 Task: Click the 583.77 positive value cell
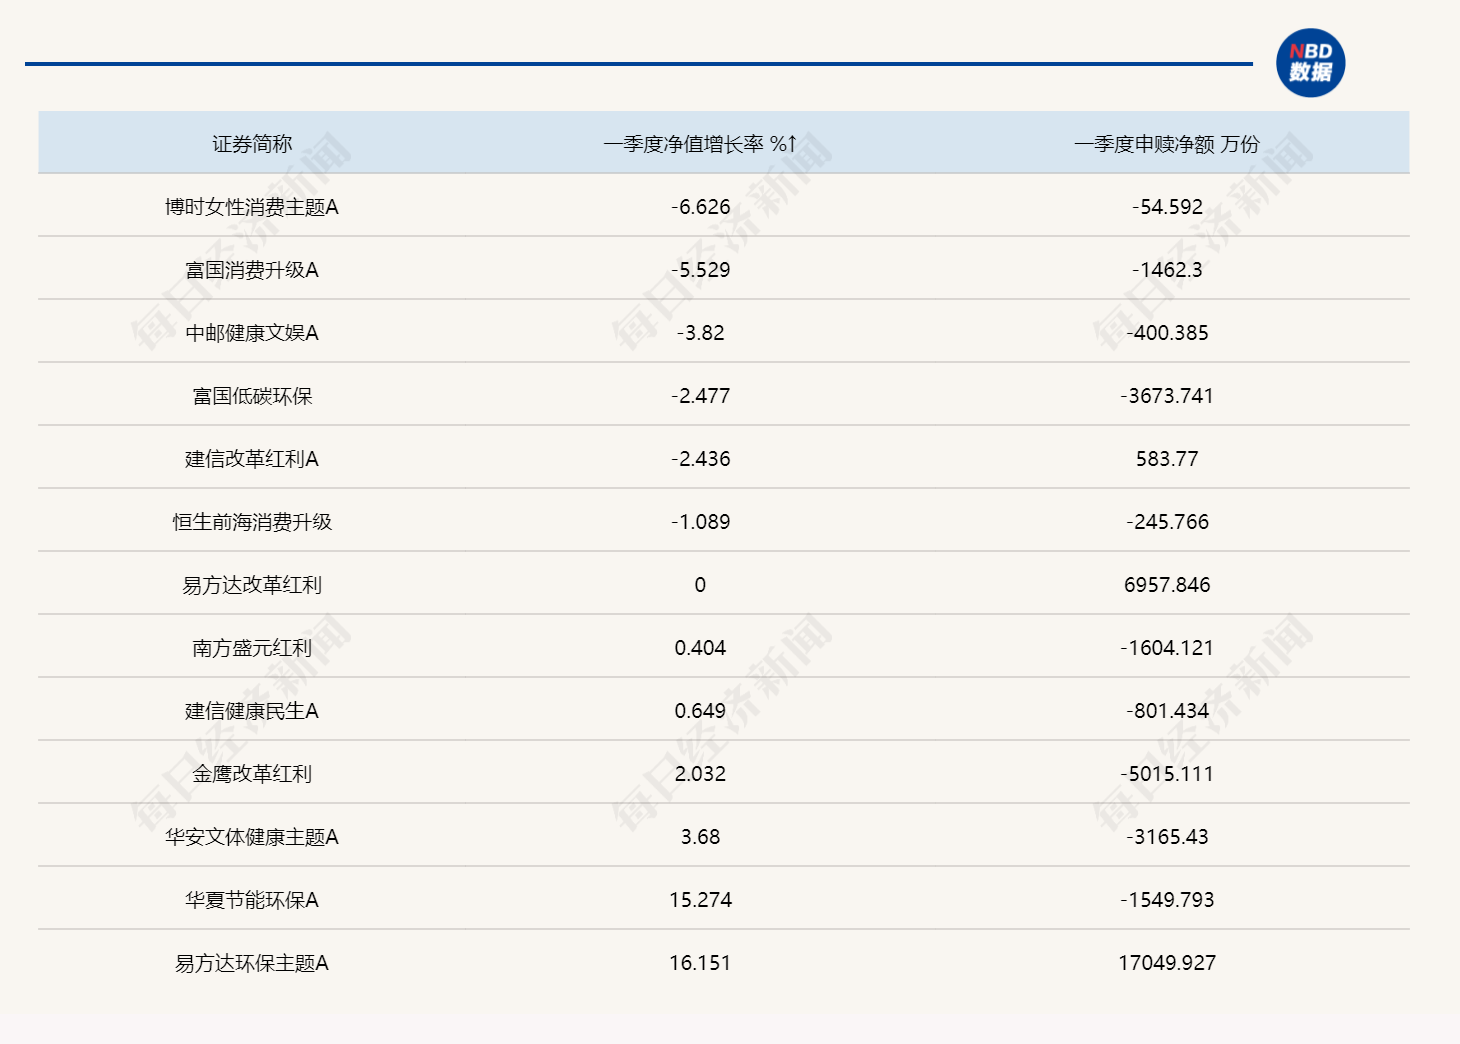coord(1167,458)
